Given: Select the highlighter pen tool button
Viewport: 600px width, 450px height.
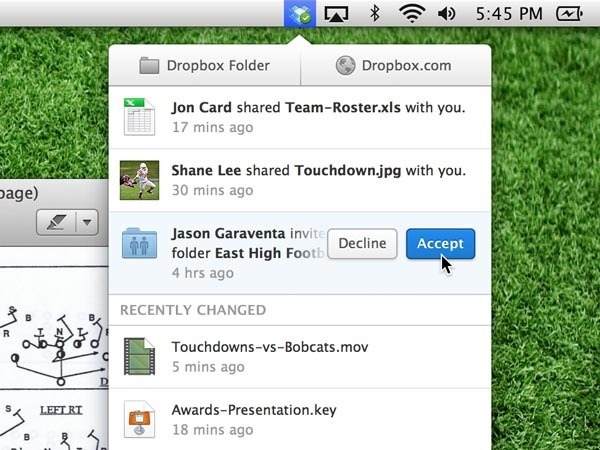Looking at the screenshot, I should 57,222.
